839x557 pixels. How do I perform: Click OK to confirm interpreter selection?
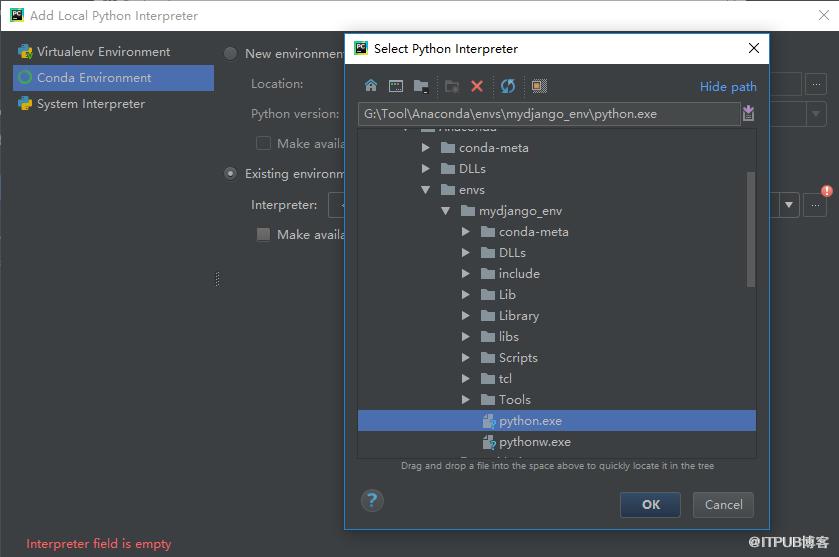click(x=651, y=505)
